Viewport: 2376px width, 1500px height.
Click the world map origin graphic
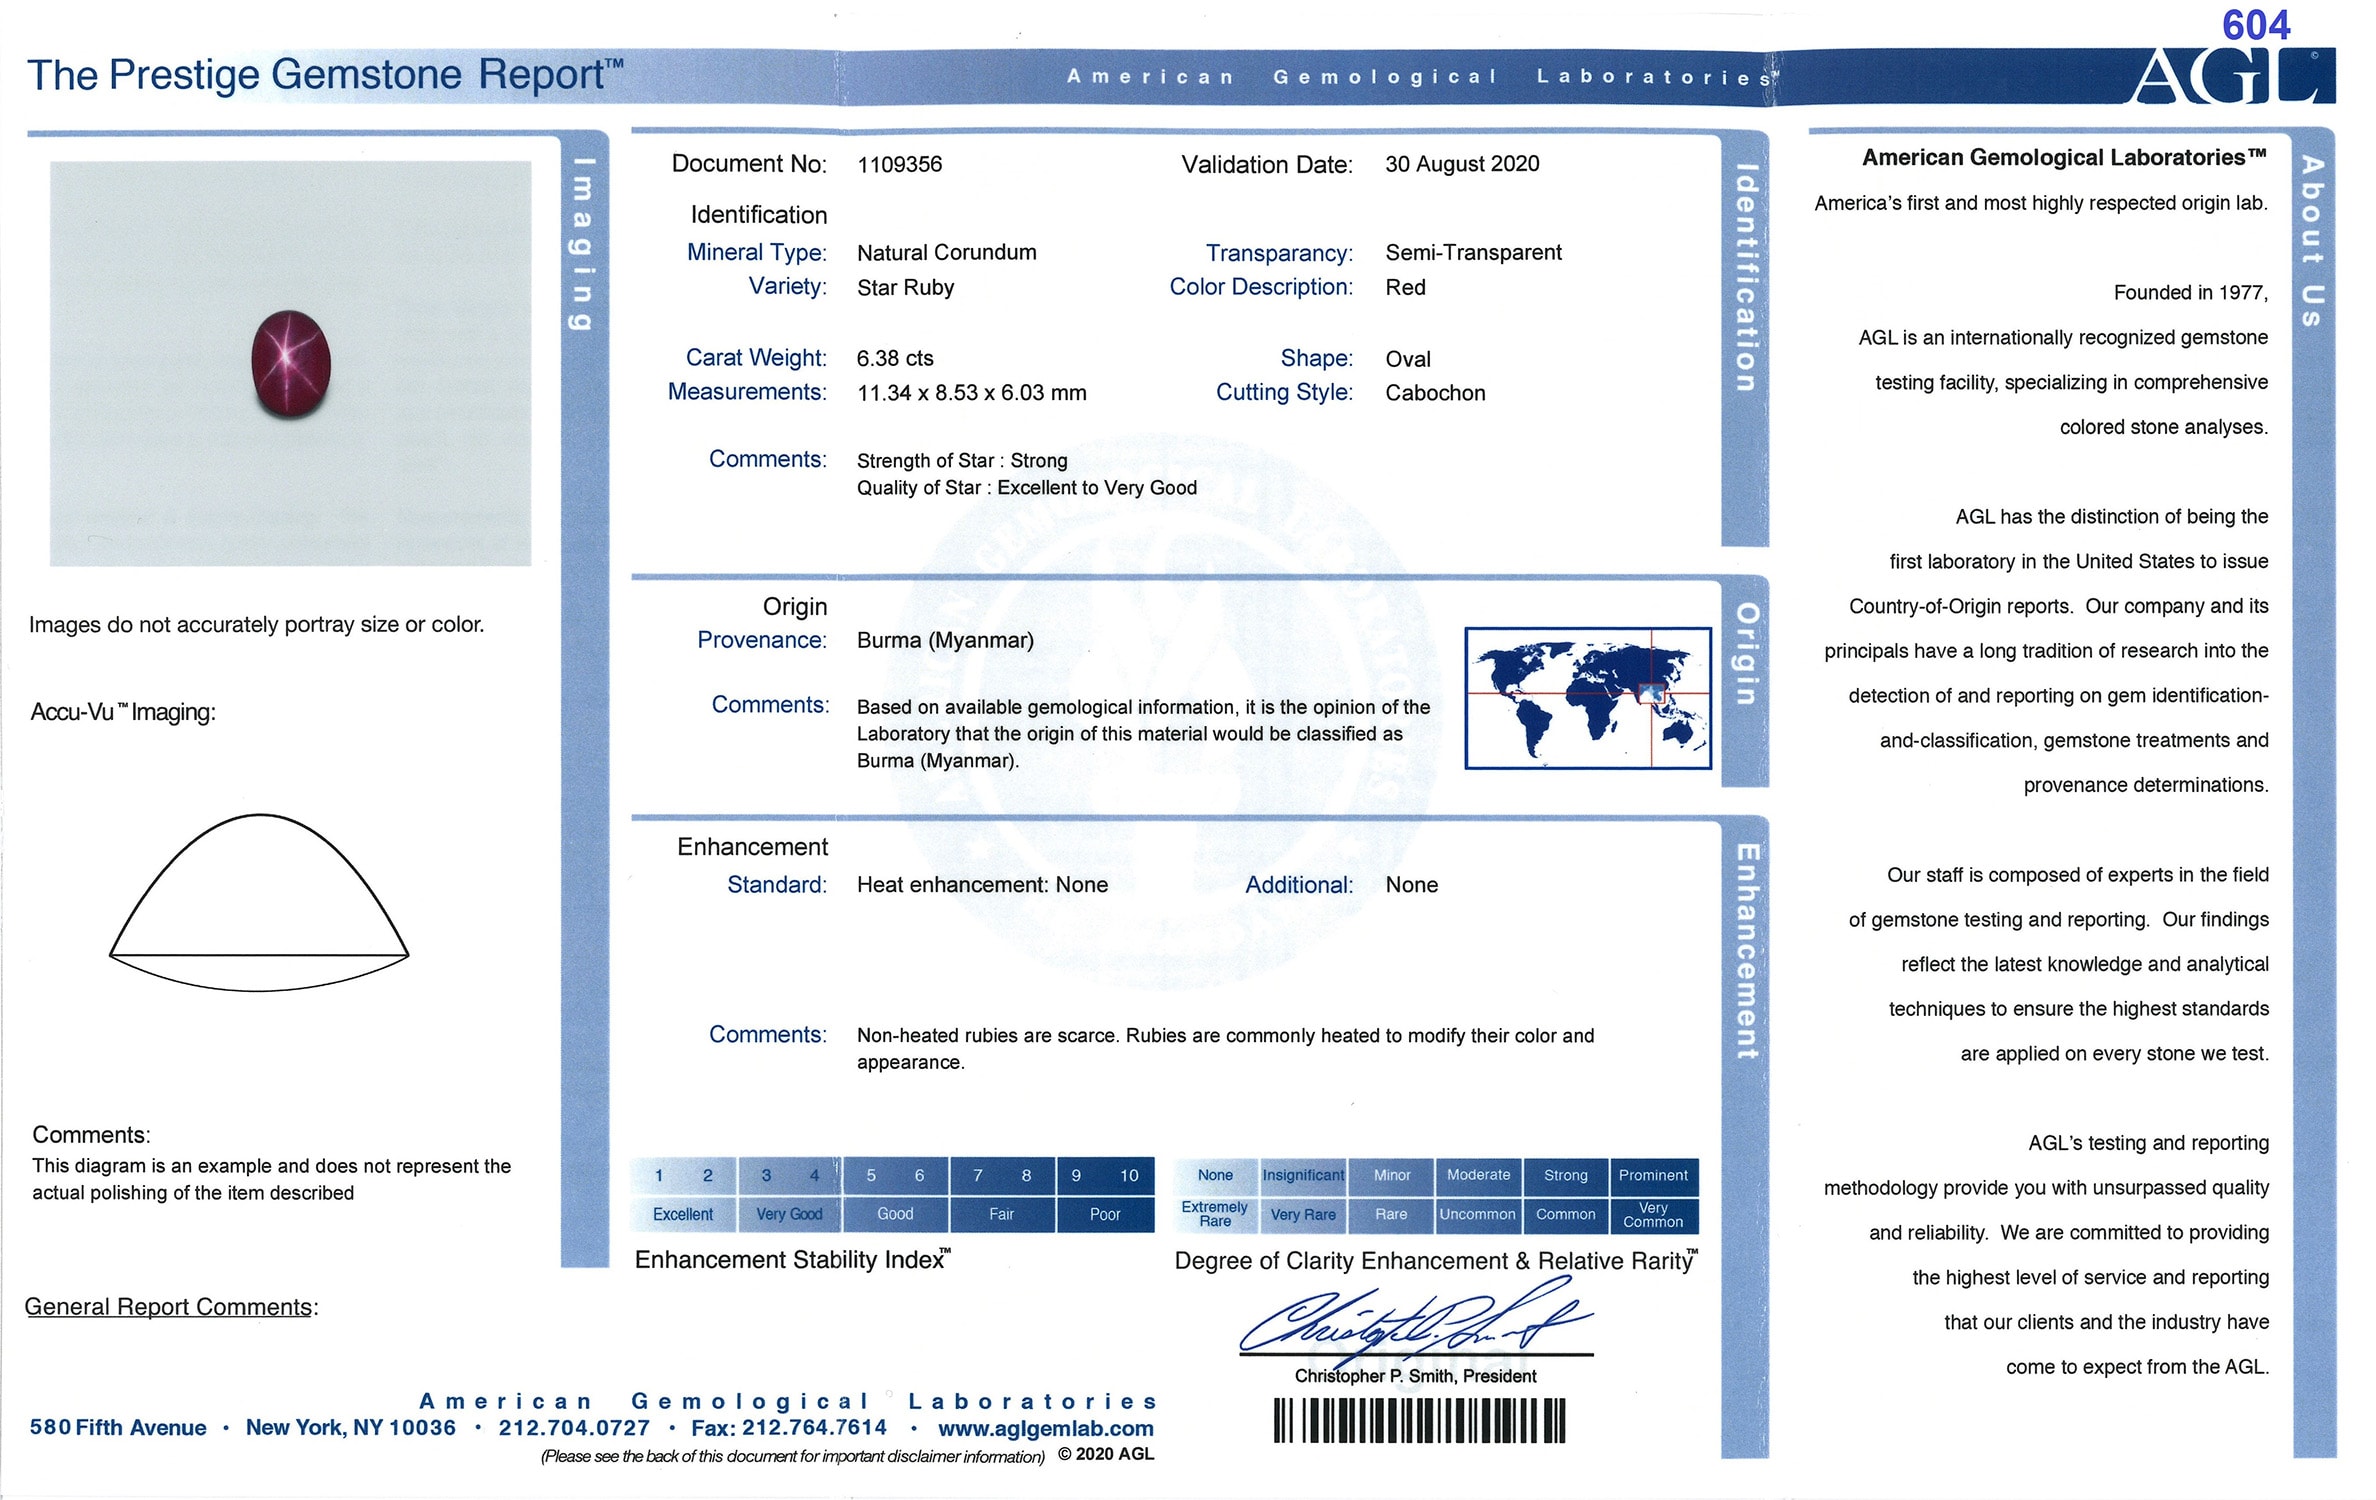pos(1588,698)
